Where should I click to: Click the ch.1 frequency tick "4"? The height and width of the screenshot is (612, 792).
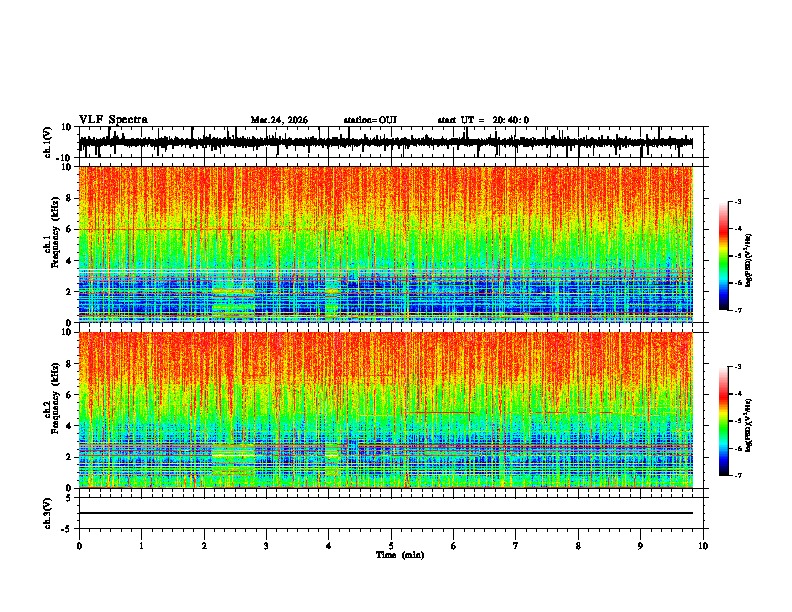click(70, 261)
